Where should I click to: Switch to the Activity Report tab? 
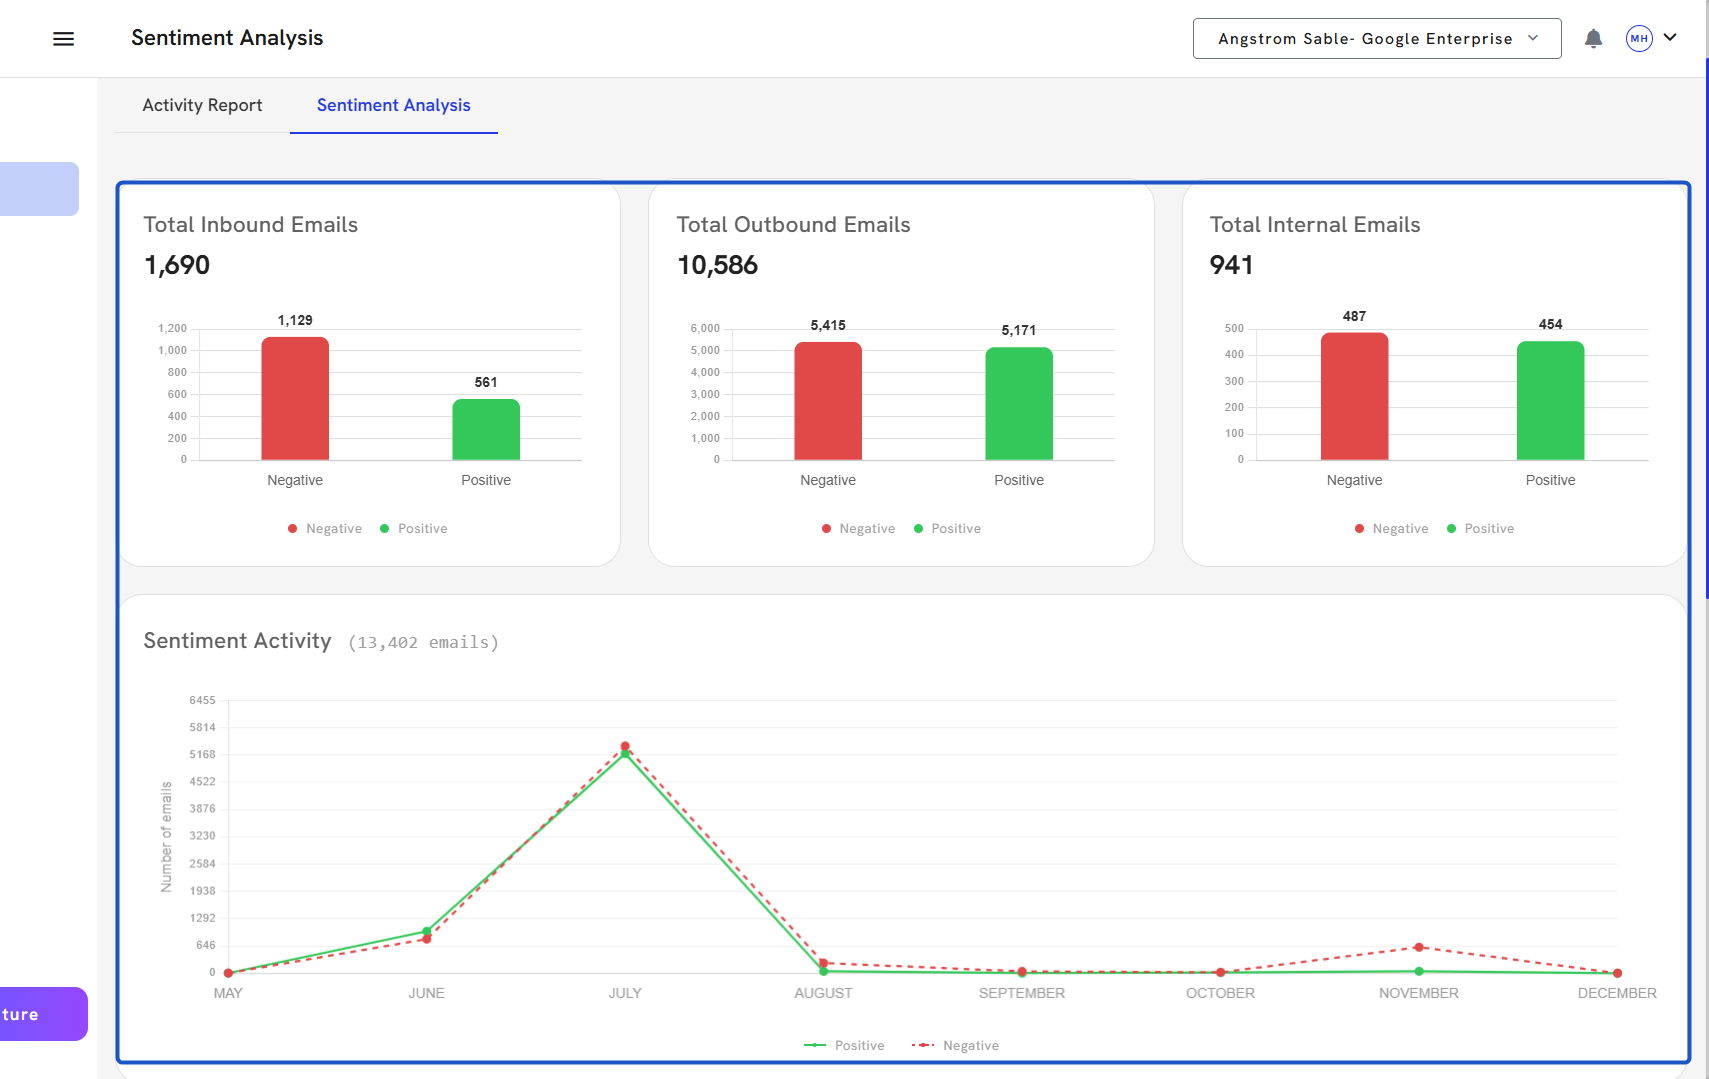tap(202, 105)
